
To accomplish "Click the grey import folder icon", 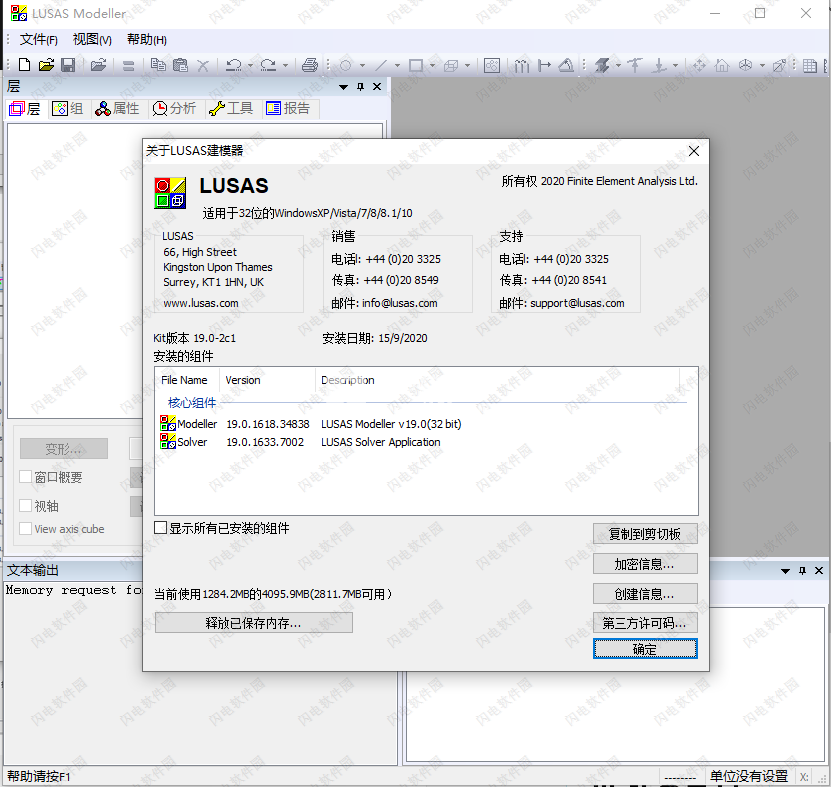I will (x=98, y=65).
